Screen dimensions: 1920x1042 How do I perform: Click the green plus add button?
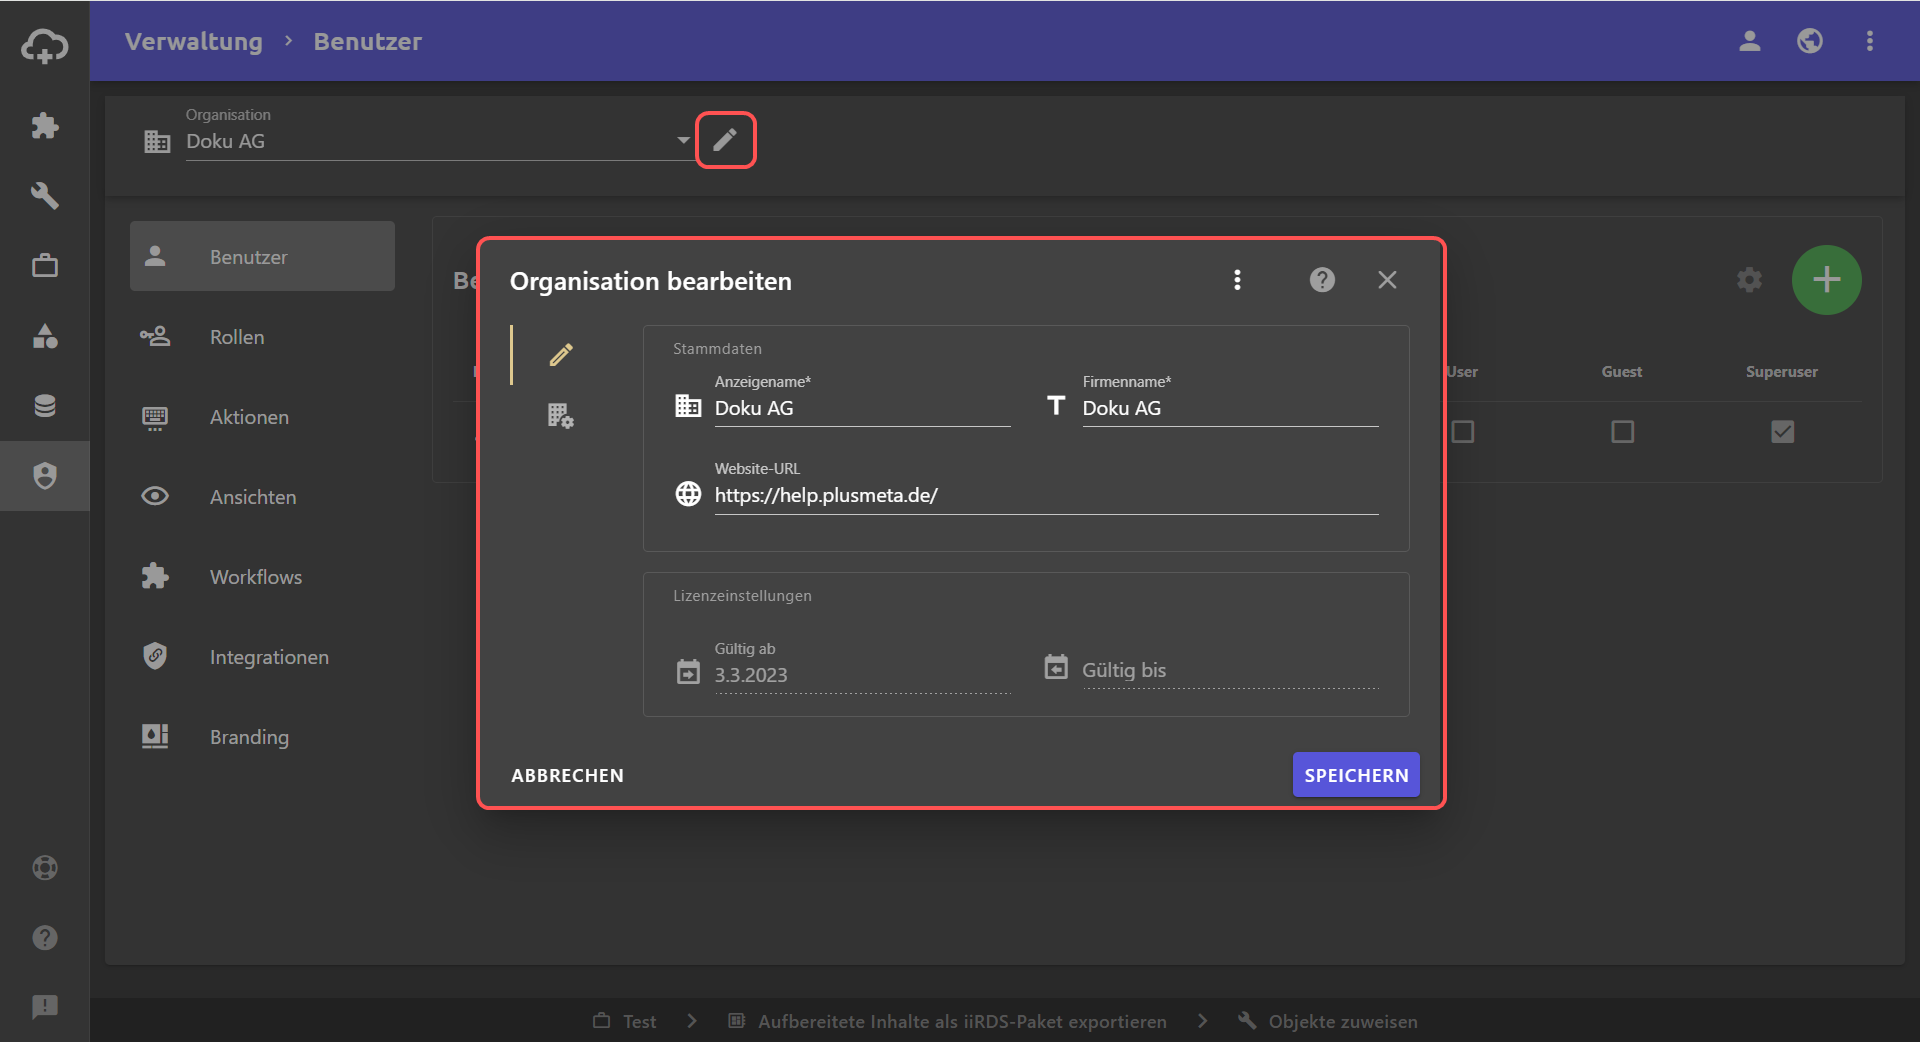coord(1826,280)
